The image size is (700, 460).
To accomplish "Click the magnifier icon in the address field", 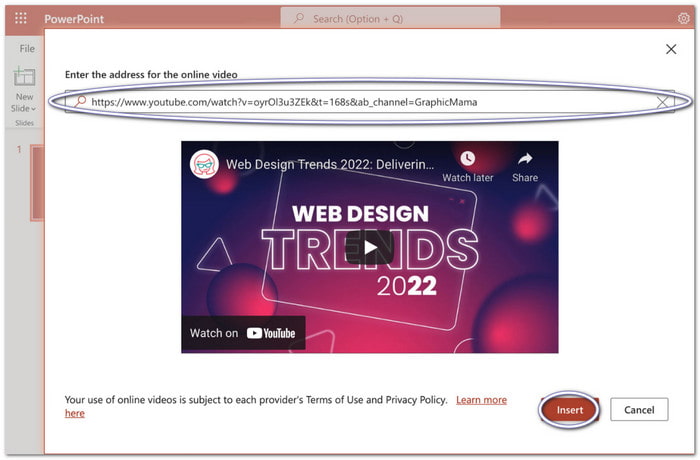I will pyautogui.click(x=80, y=101).
